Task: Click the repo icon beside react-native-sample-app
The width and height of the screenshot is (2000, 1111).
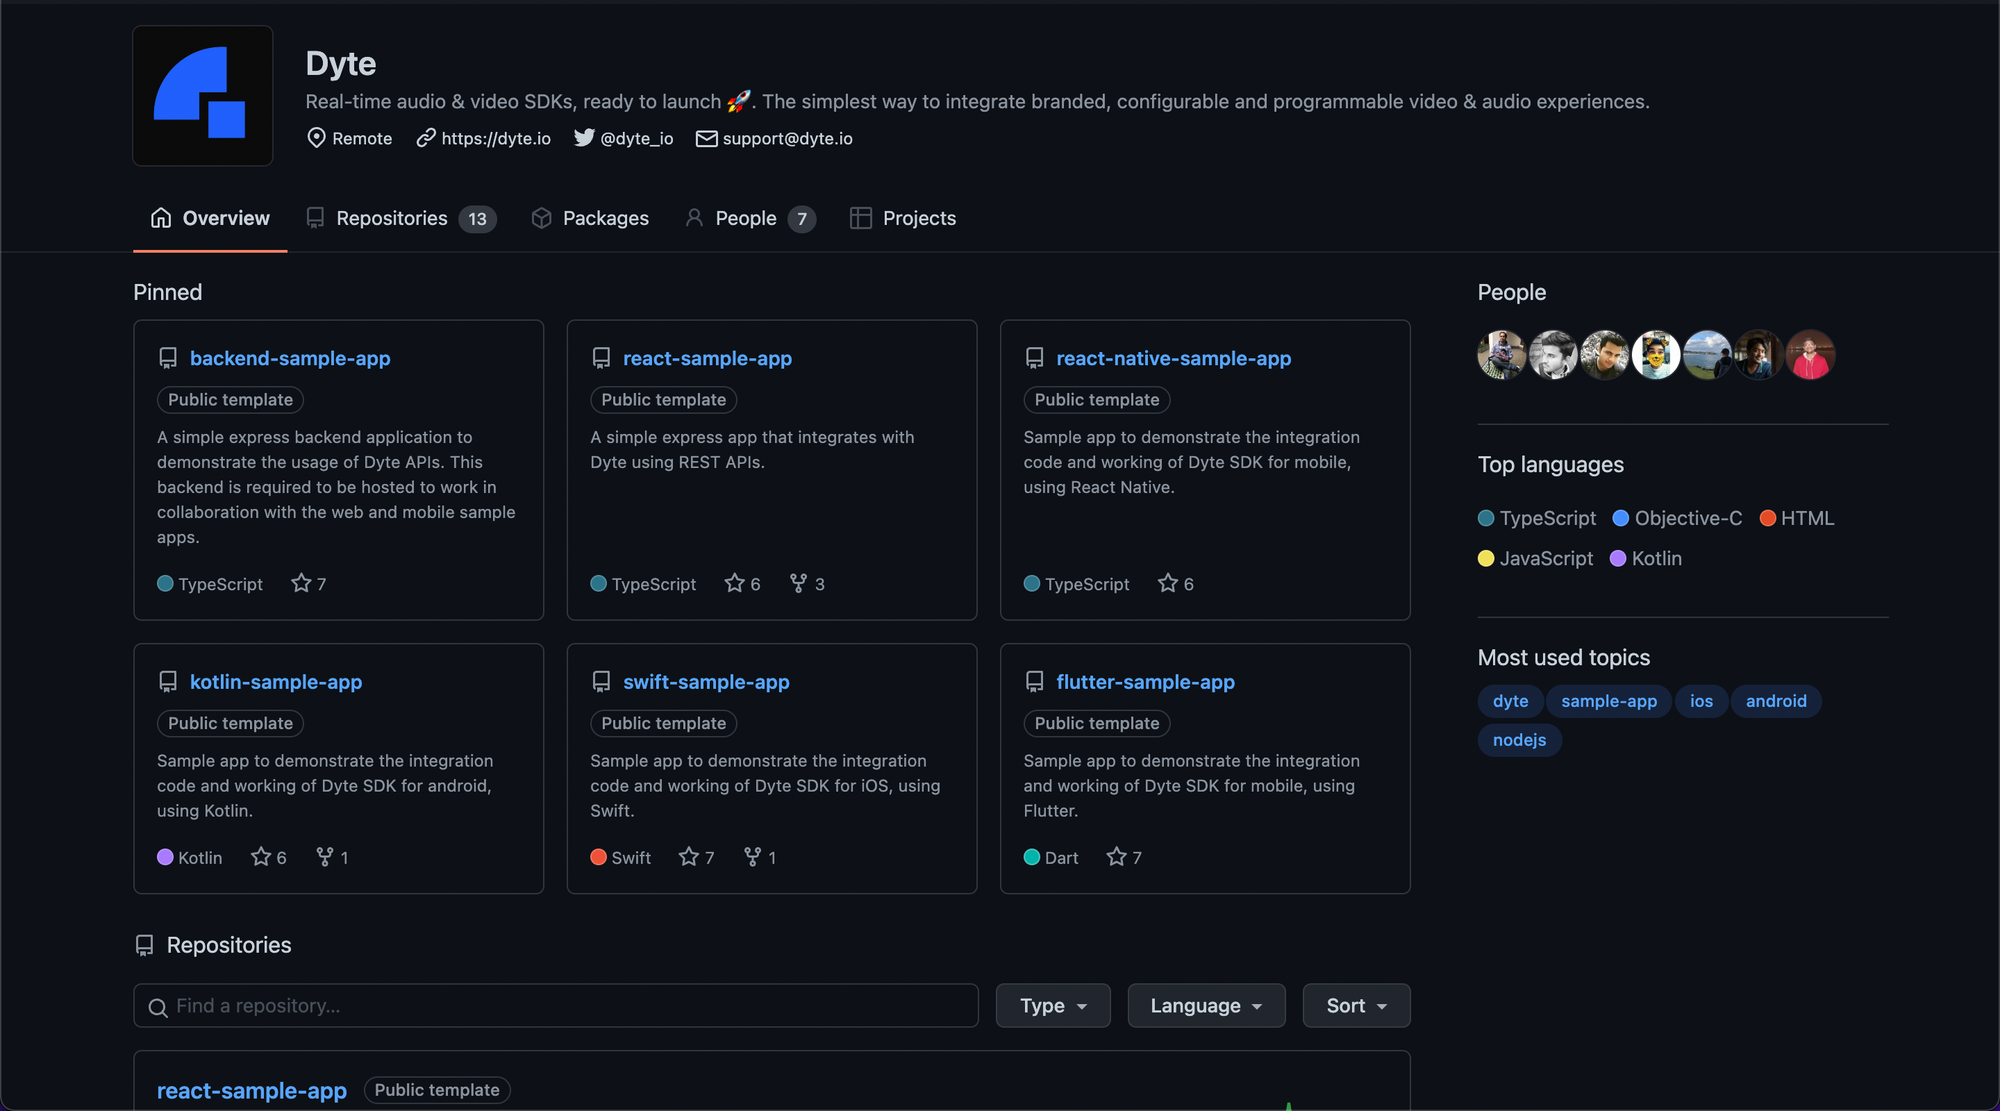Action: pyautogui.click(x=1034, y=358)
